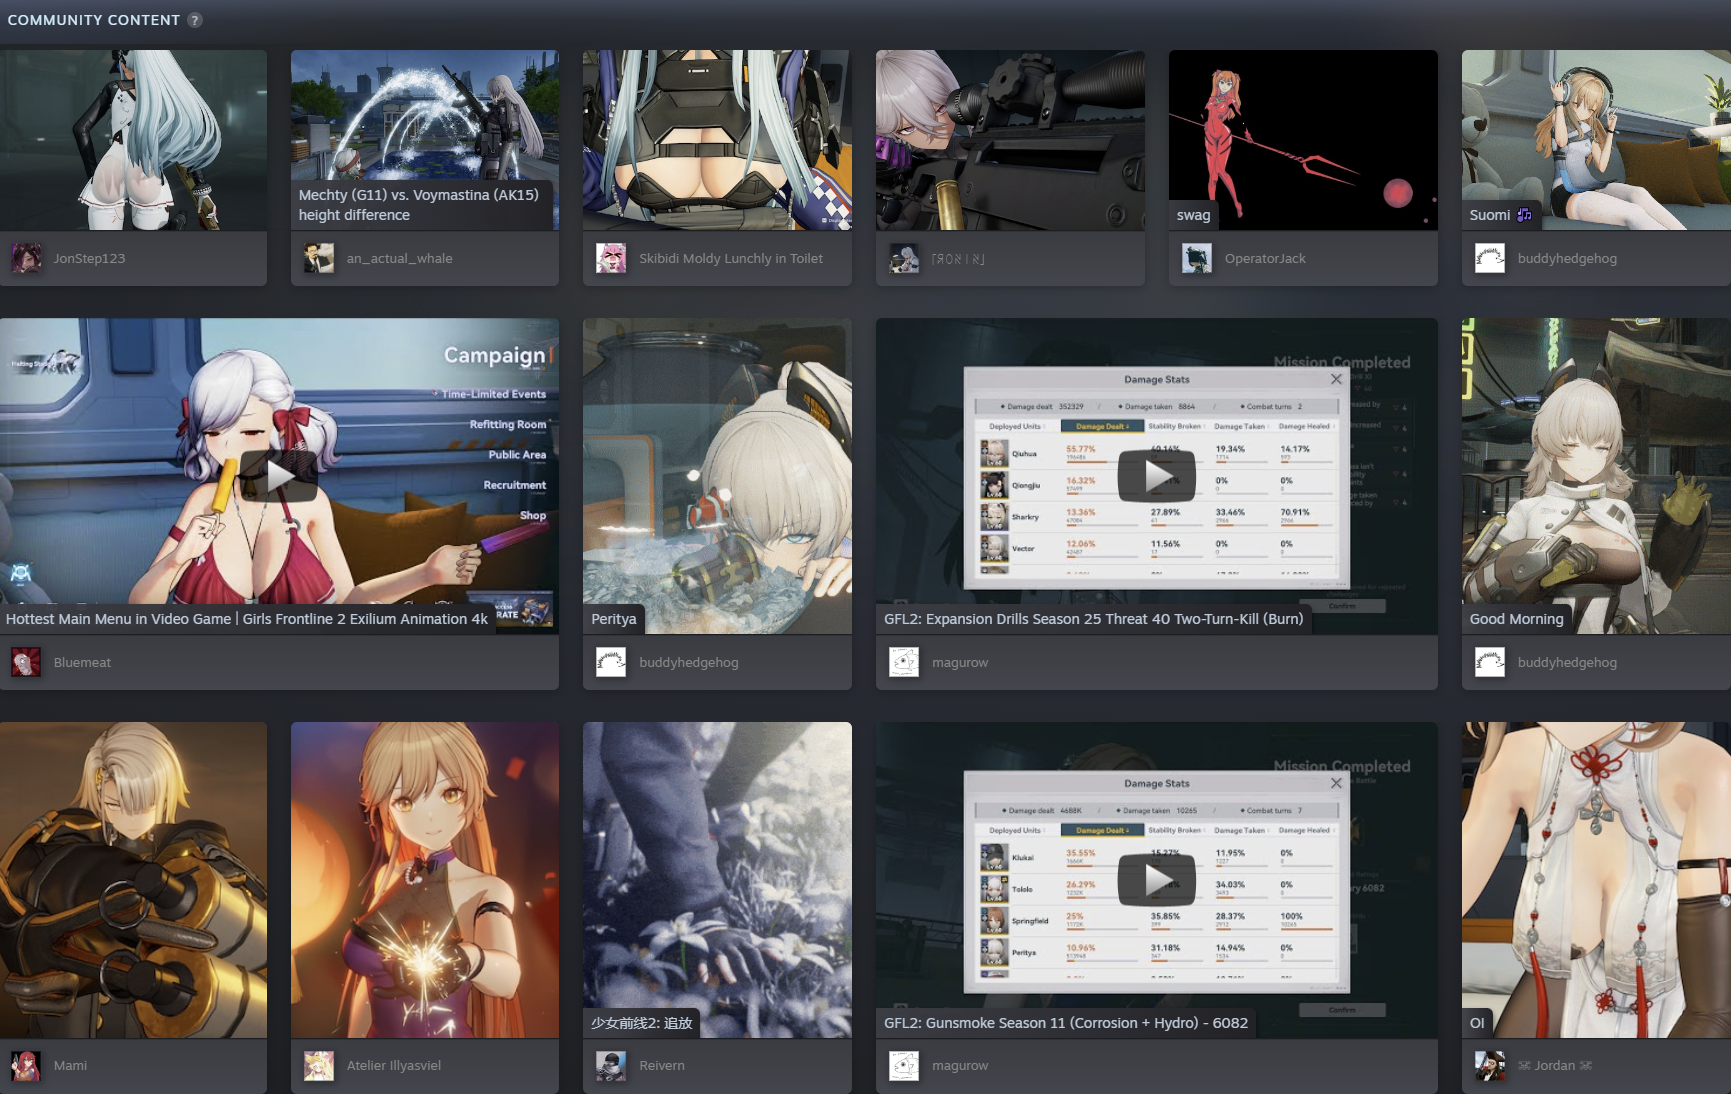Image resolution: width=1731 pixels, height=1094 pixels.
Task: Click buddyhedgehog avatar under the Suomi screenshot
Action: tap(1490, 258)
